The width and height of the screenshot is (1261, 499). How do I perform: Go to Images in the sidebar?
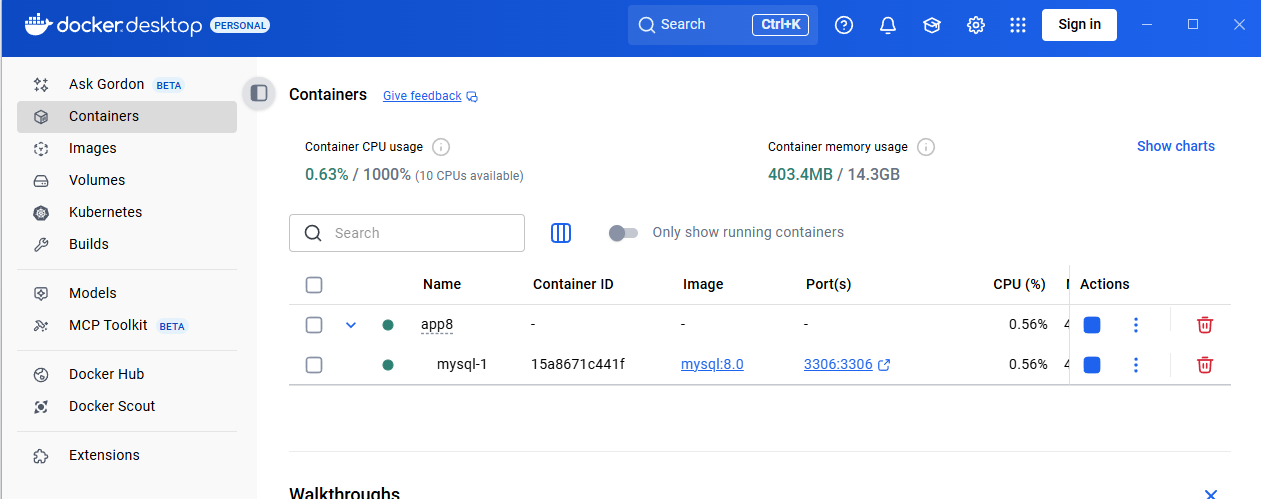(127, 148)
